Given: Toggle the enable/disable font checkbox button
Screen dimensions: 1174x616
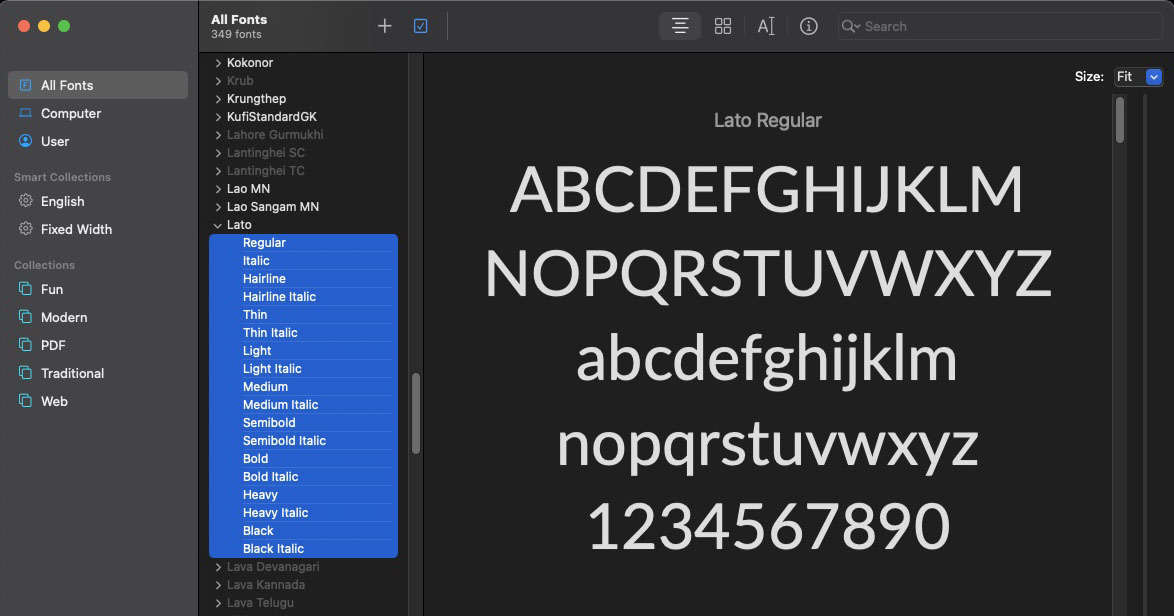Looking at the screenshot, I should [421, 26].
